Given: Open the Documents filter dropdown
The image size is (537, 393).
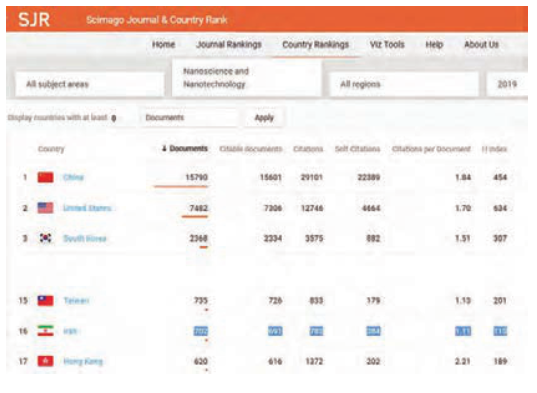Looking at the screenshot, I should [189, 118].
